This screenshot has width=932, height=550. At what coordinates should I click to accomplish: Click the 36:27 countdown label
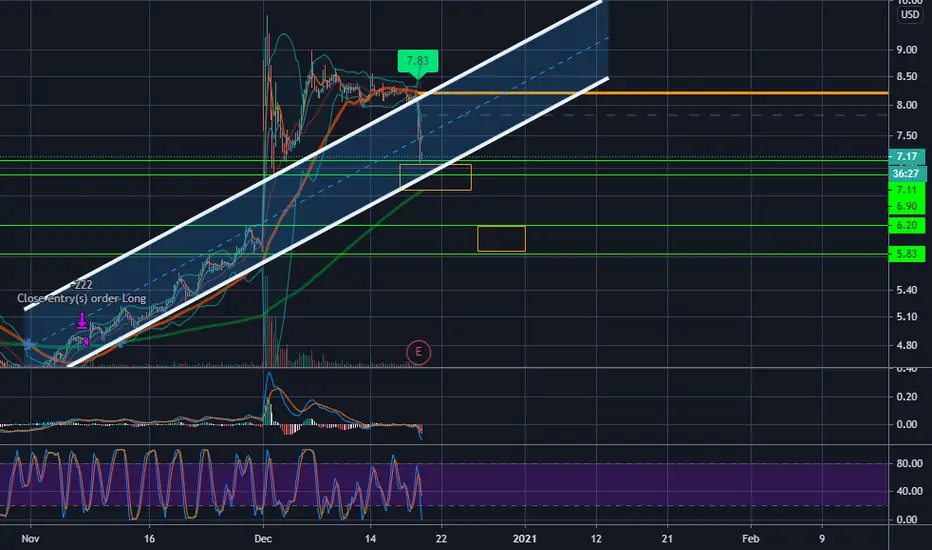coord(906,174)
